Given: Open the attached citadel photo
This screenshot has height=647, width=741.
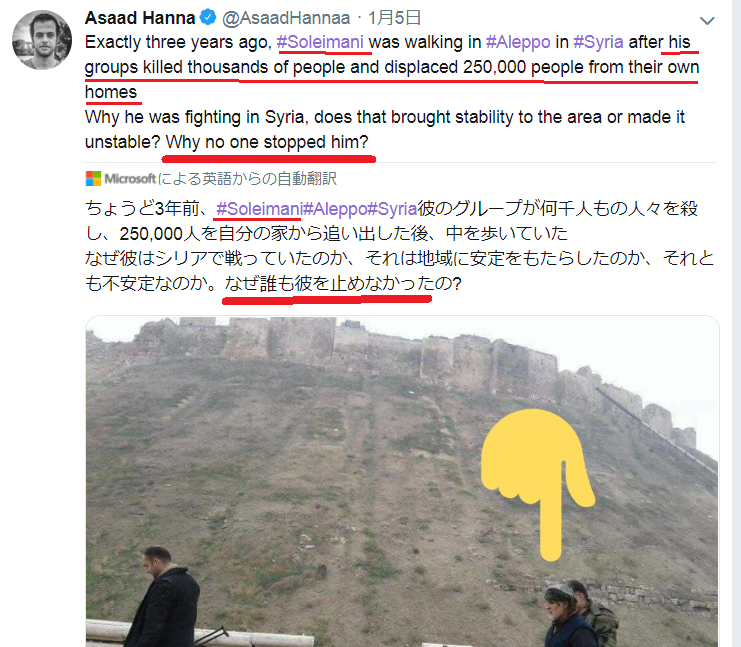Looking at the screenshot, I should tap(402, 481).
